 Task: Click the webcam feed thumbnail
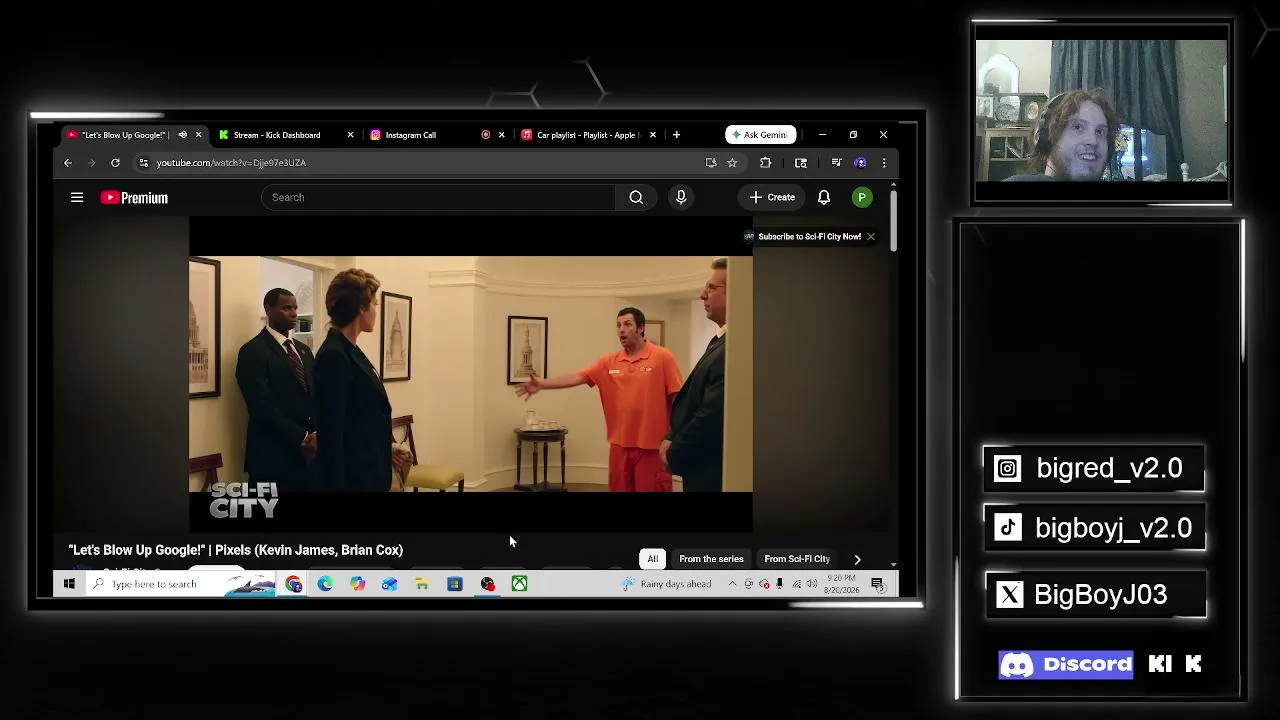(x=1101, y=111)
